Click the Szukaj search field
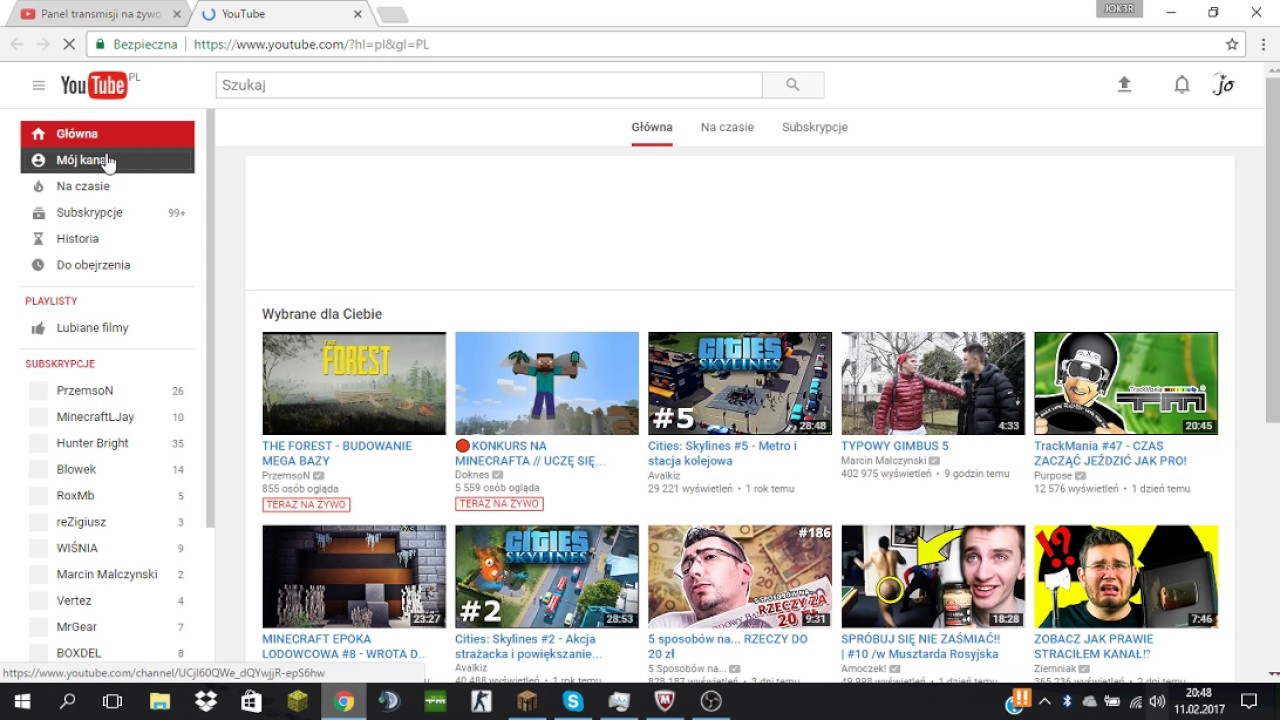Image resolution: width=1280 pixels, height=720 pixels. tap(489, 85)
